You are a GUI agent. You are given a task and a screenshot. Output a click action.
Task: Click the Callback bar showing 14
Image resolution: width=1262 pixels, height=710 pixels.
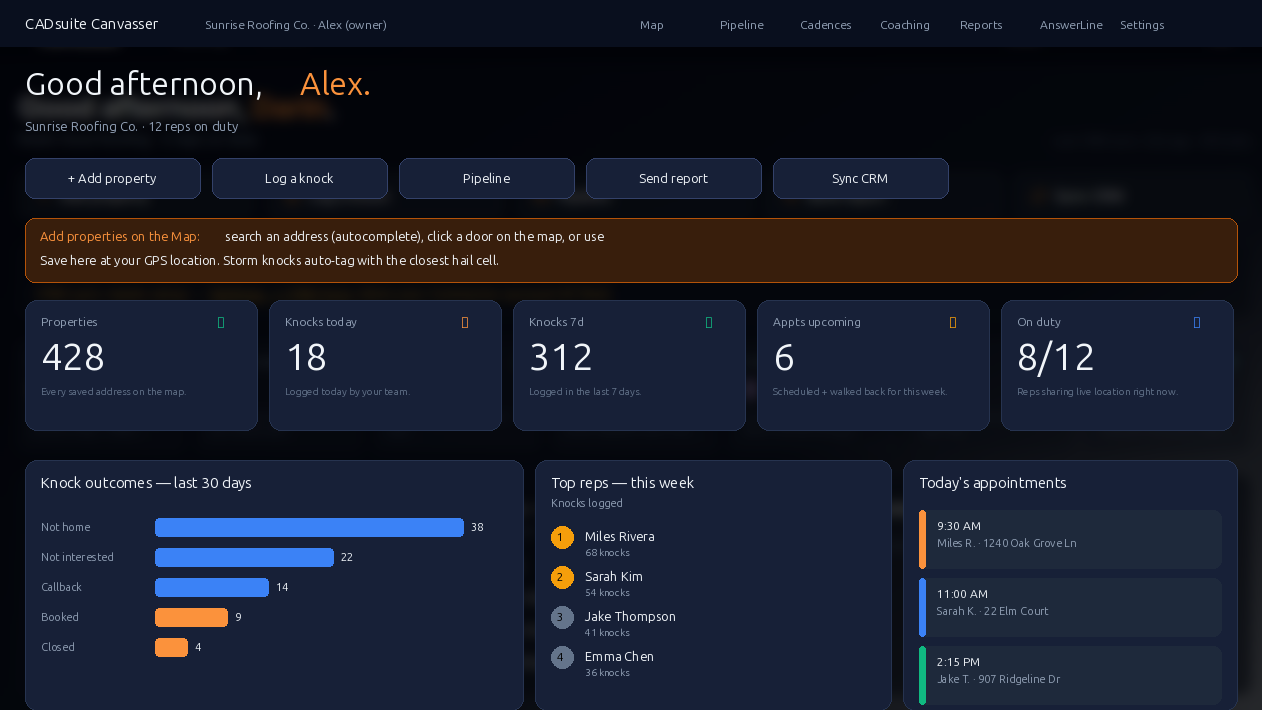[212, 587]
